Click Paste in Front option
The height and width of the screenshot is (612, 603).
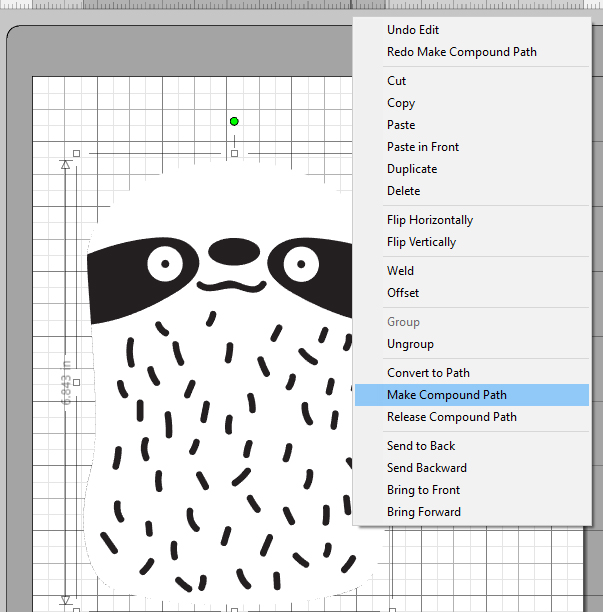[x=423, y=147]
